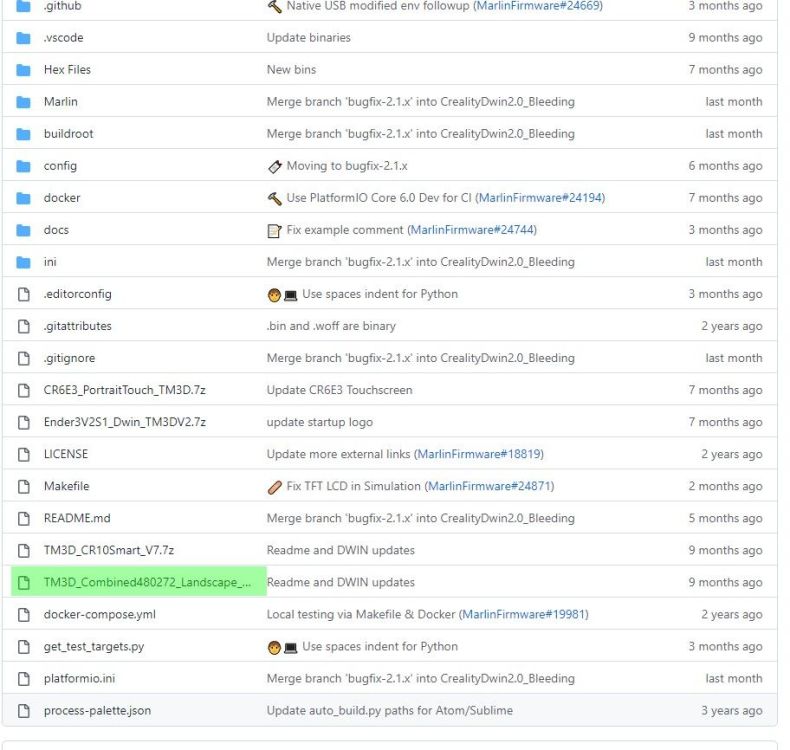Viewport: 790px width, 750px height.
Task: Open the Marlin folder
Action: (60, 102)
